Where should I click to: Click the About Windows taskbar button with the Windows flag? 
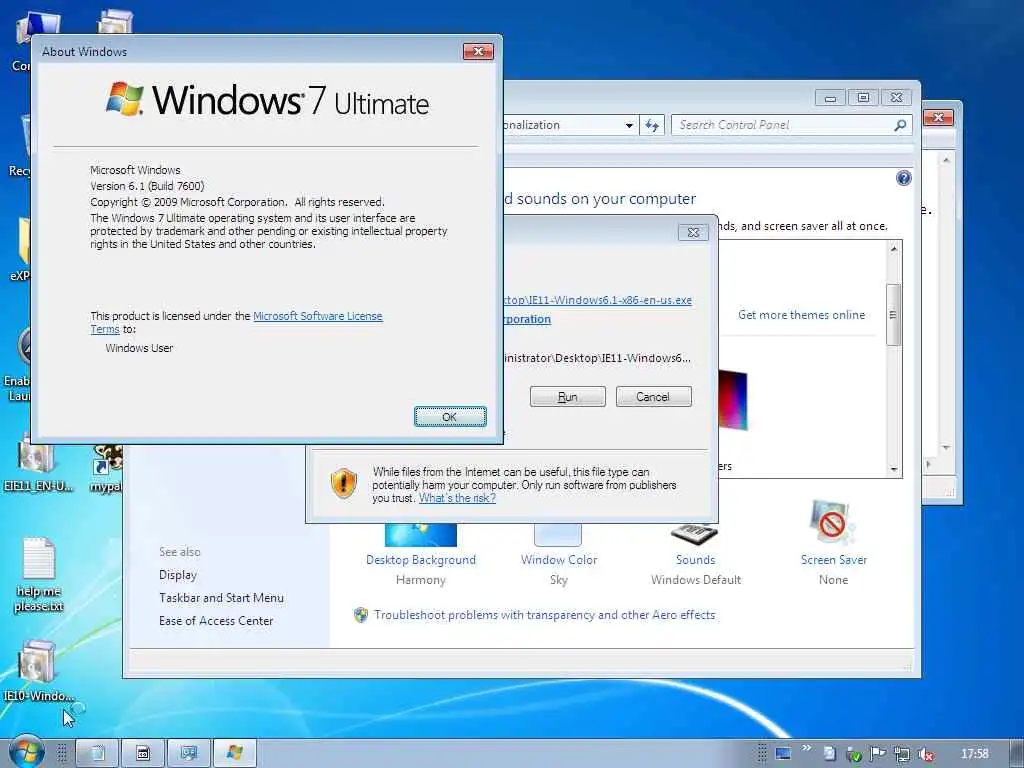[x=234, y=753]
